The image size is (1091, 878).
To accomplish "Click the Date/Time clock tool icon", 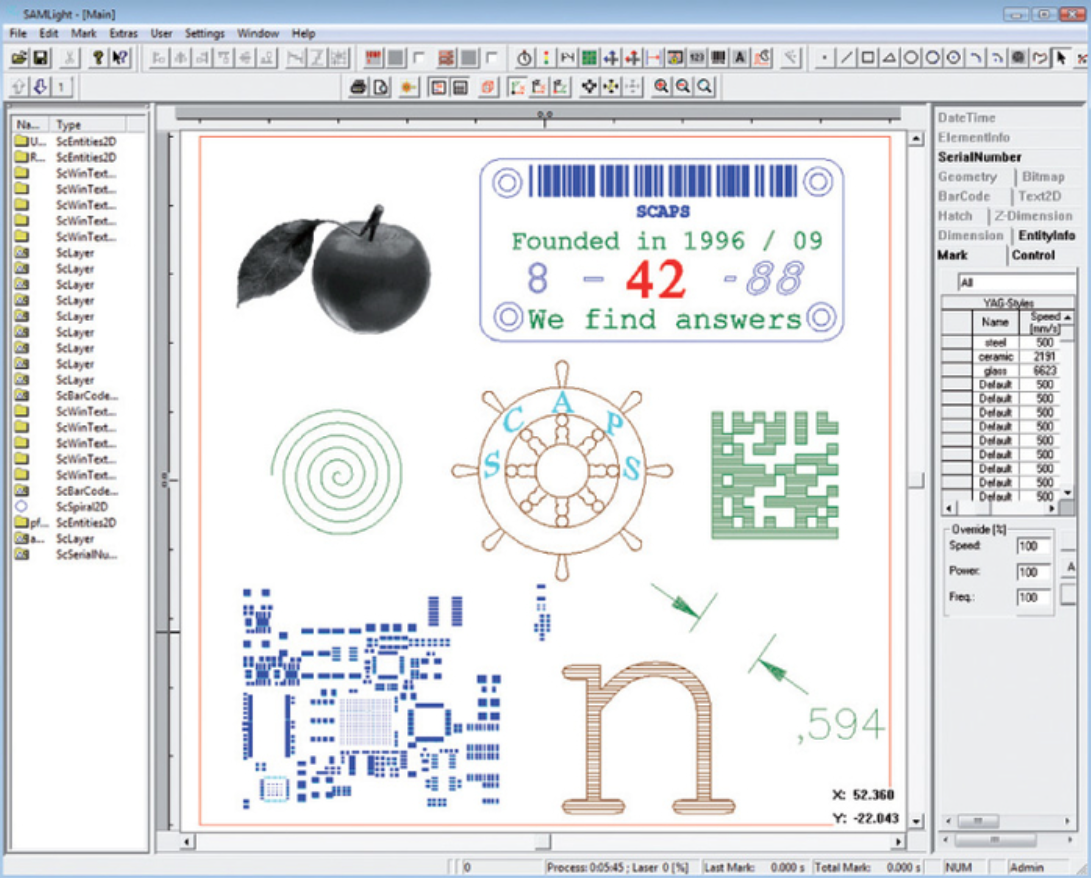I will (762, 58).
